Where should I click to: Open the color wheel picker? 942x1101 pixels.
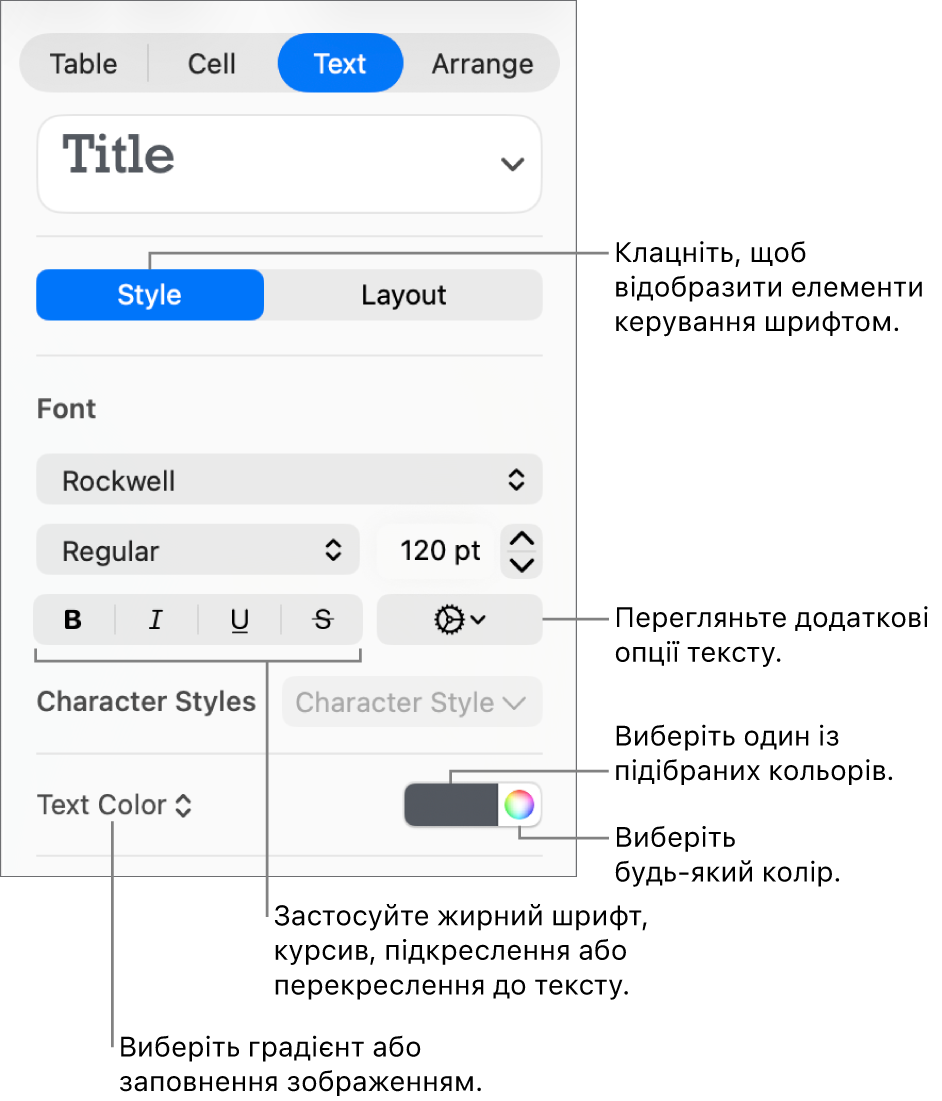click(x=519, y=805)
